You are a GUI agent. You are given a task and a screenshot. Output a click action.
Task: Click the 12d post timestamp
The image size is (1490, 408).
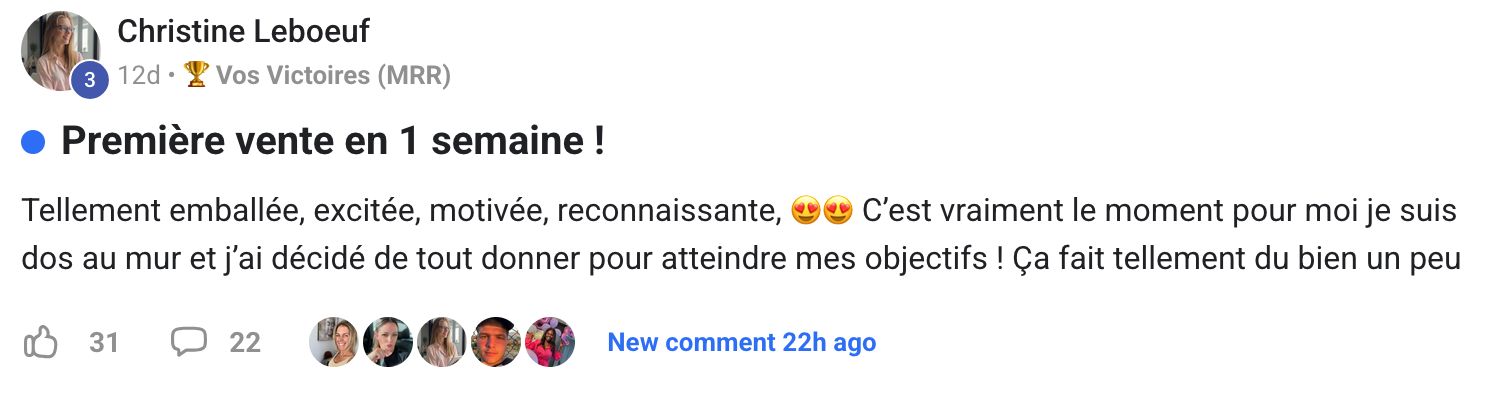pyautogui.click(x=138, y=76)
